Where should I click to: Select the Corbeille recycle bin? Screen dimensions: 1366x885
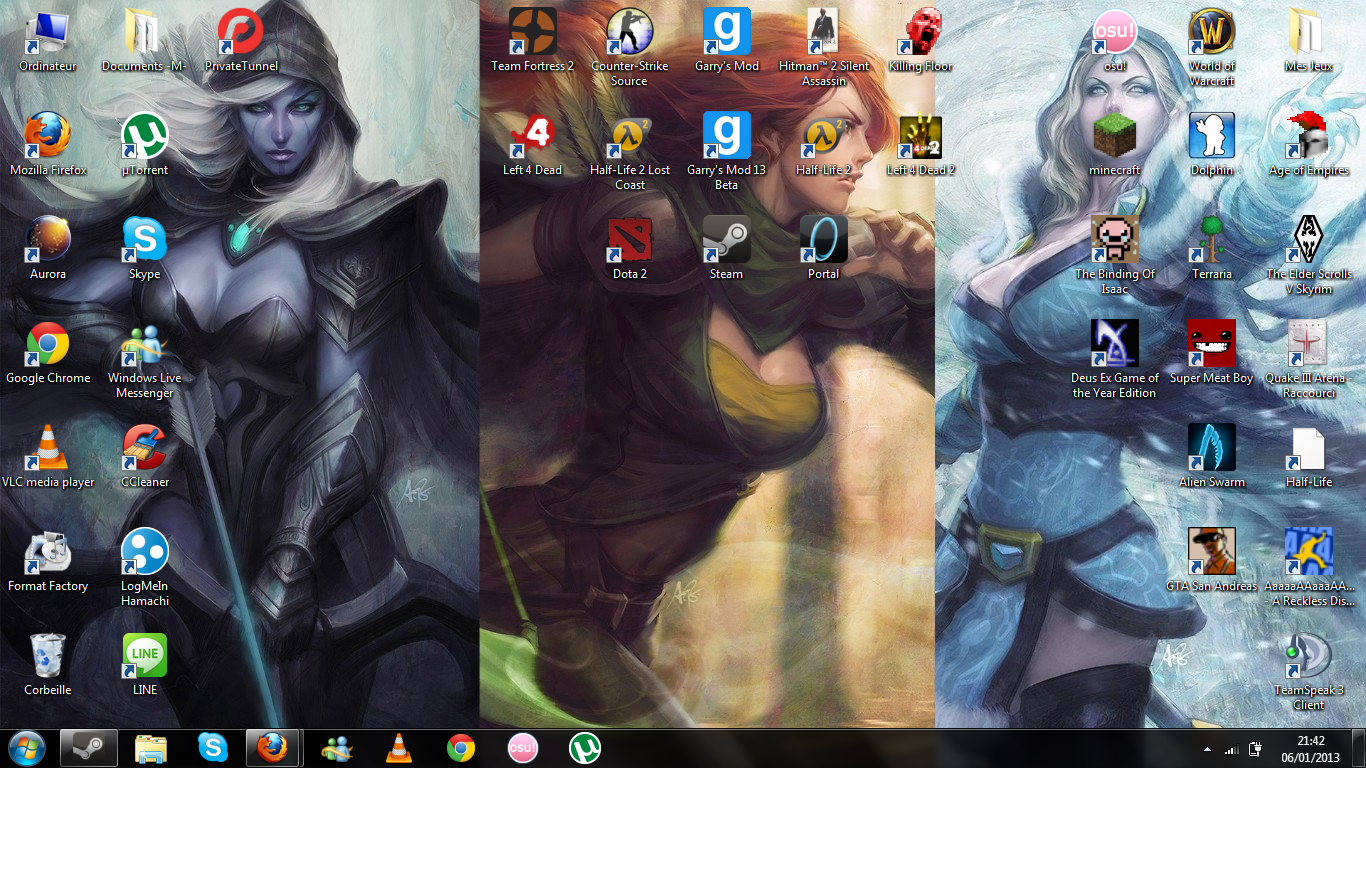tap(47, 666)
